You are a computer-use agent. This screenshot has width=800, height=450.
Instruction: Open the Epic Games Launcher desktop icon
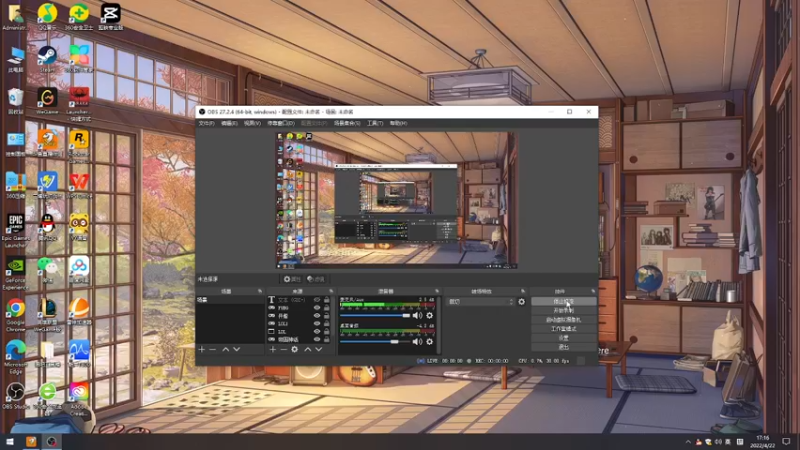(x=16, y=231)
